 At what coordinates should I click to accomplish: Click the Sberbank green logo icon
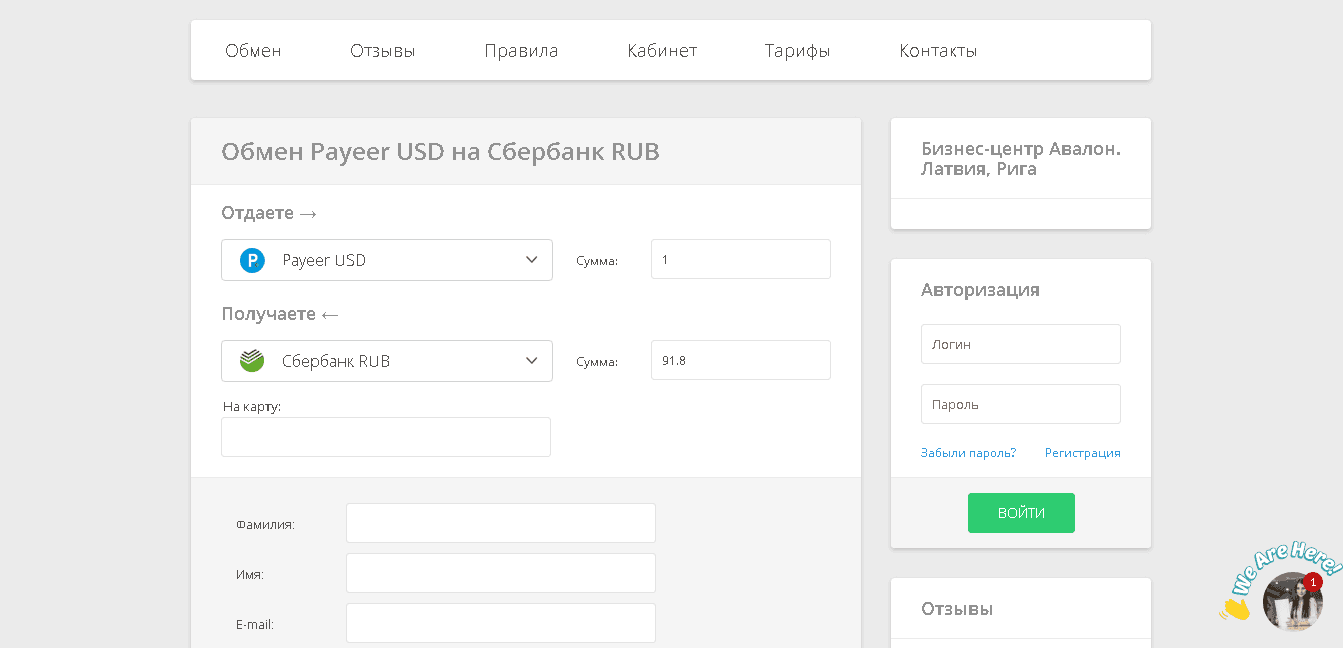(252, 360)
